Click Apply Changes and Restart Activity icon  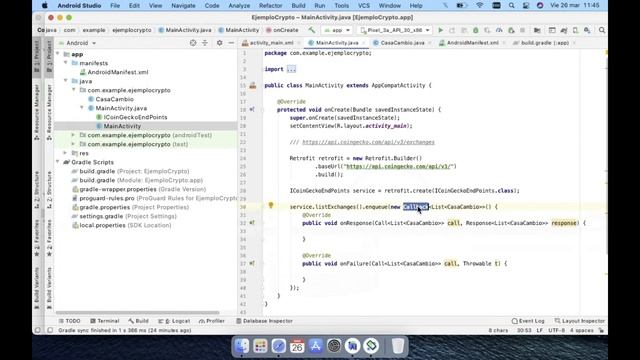pos(452,30)
